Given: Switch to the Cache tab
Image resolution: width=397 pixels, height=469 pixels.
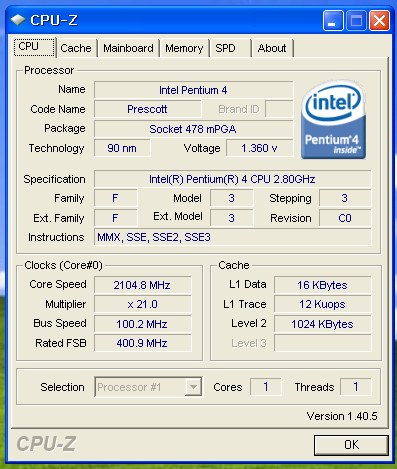Looking at the screenshot, I should 76,48.
